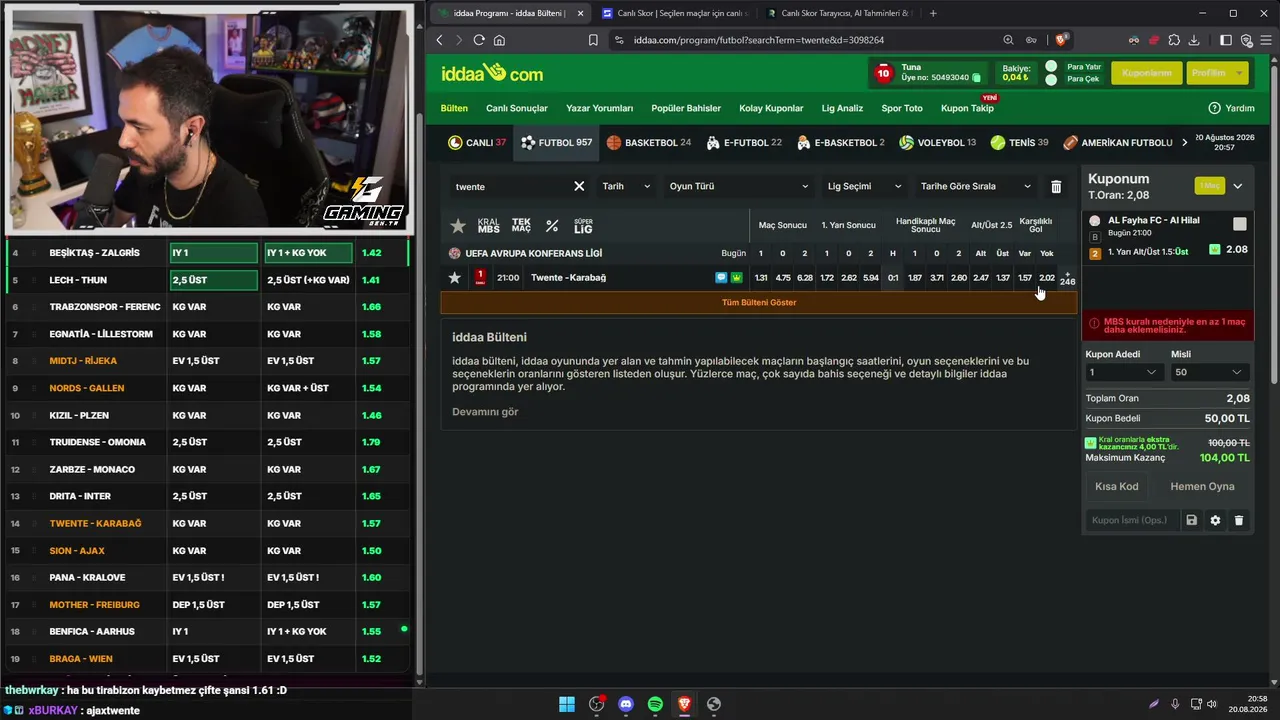The width and height of the screenshot is (1280, 720).
Task: Toggle the Kral MBS filter
Action: point(488,226)
